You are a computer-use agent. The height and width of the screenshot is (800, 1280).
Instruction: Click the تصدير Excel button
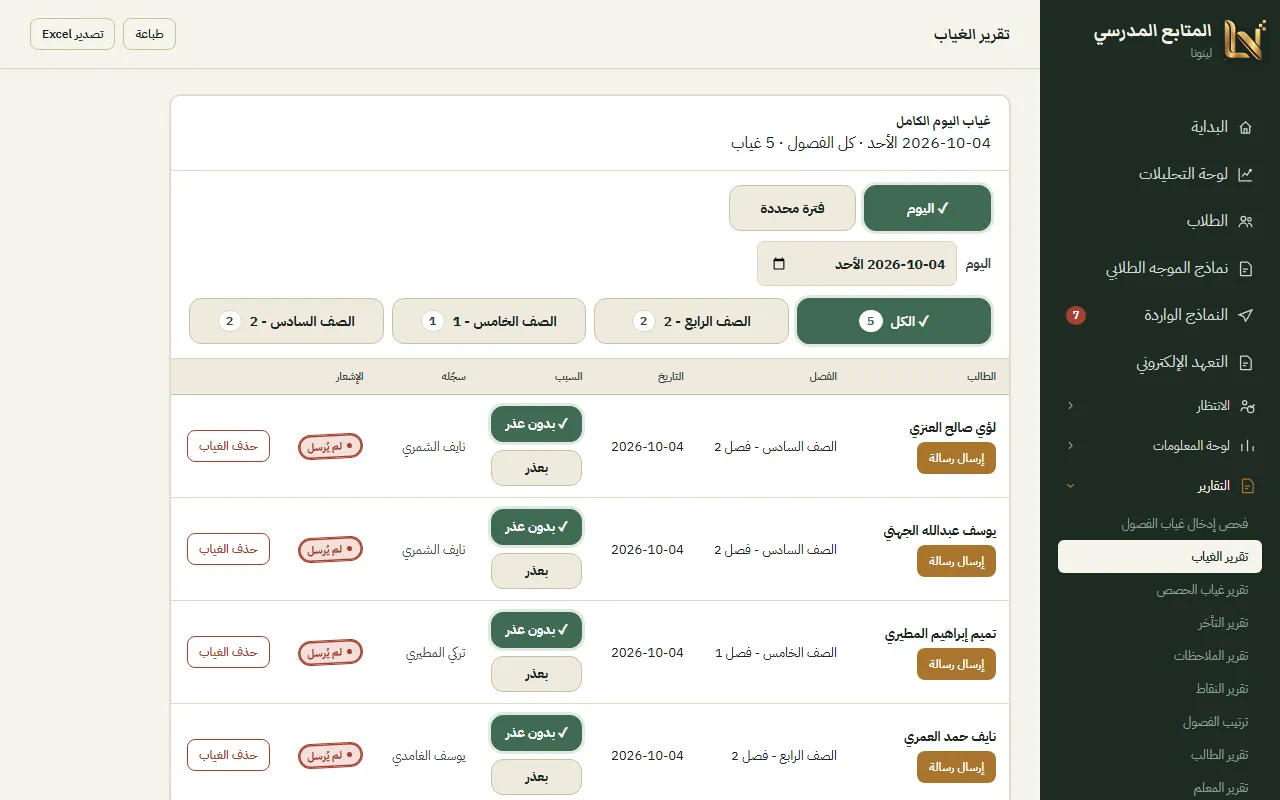pos(72,34)
